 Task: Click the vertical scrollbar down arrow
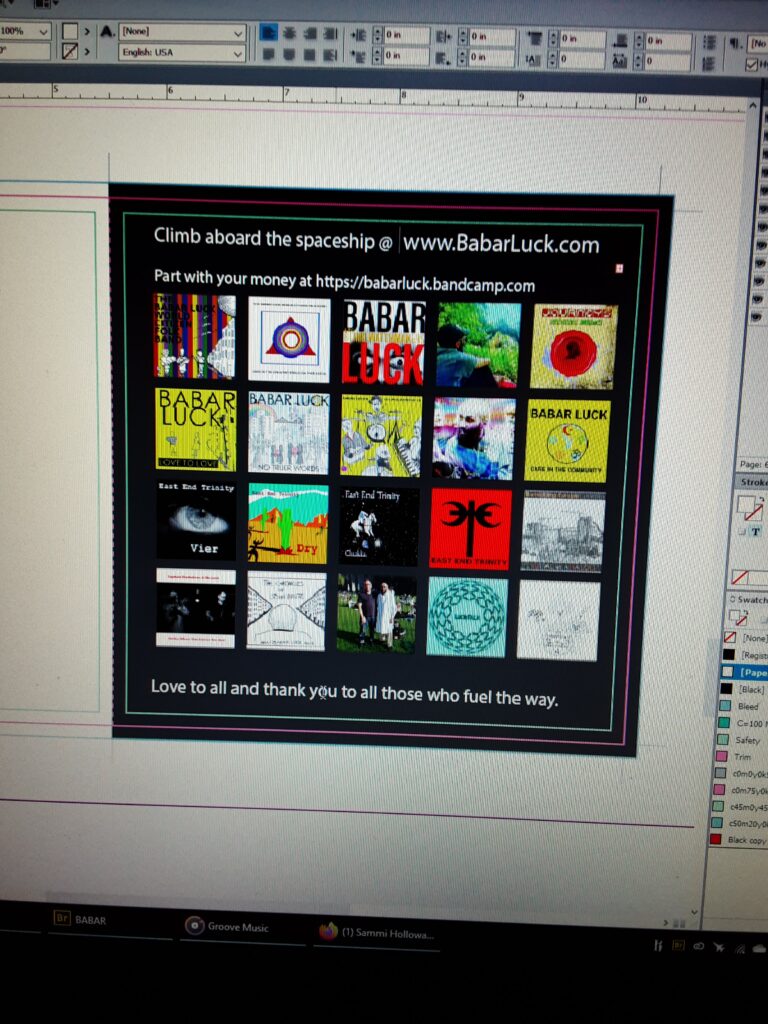click(x=694, y=912)
